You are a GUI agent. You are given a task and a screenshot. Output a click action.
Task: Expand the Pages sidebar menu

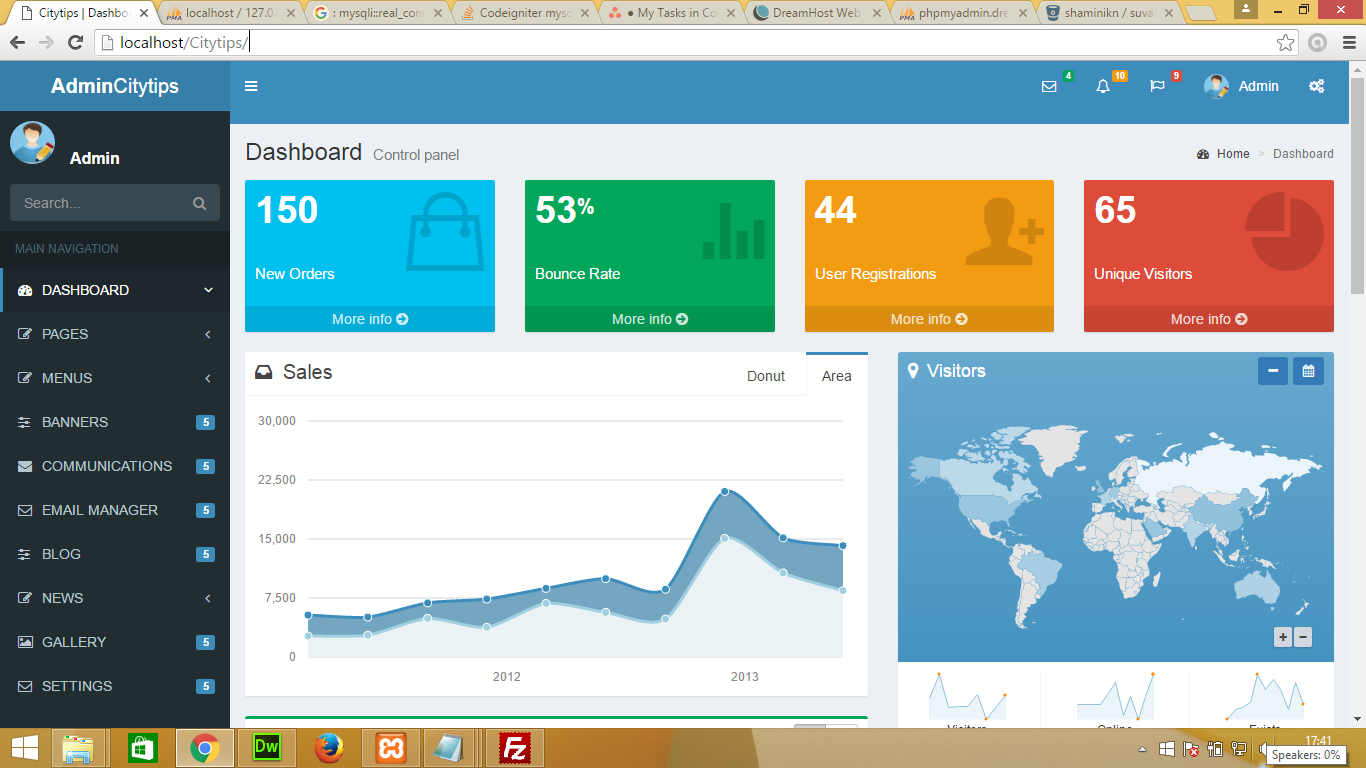pos(115,334)
